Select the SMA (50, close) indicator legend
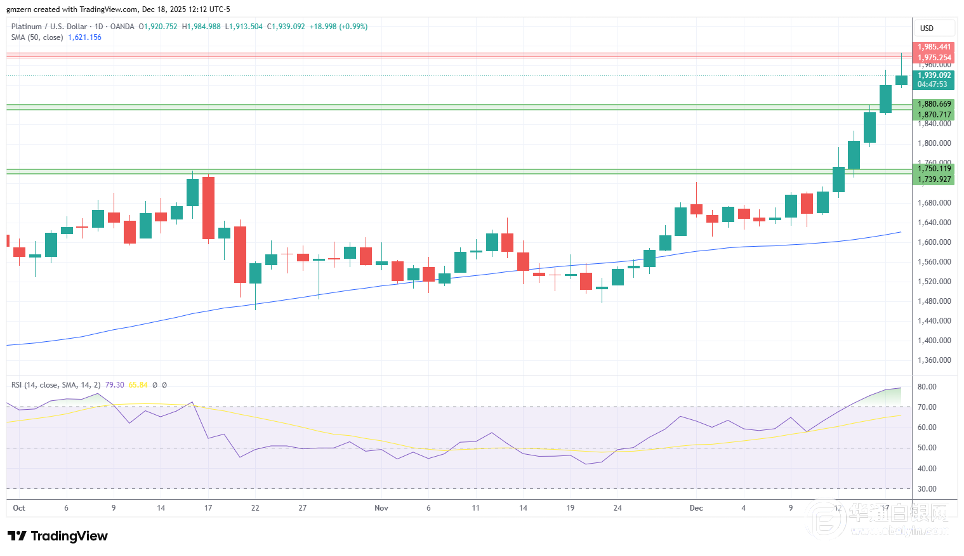964x556 pixels. click(x=38, y=37)
